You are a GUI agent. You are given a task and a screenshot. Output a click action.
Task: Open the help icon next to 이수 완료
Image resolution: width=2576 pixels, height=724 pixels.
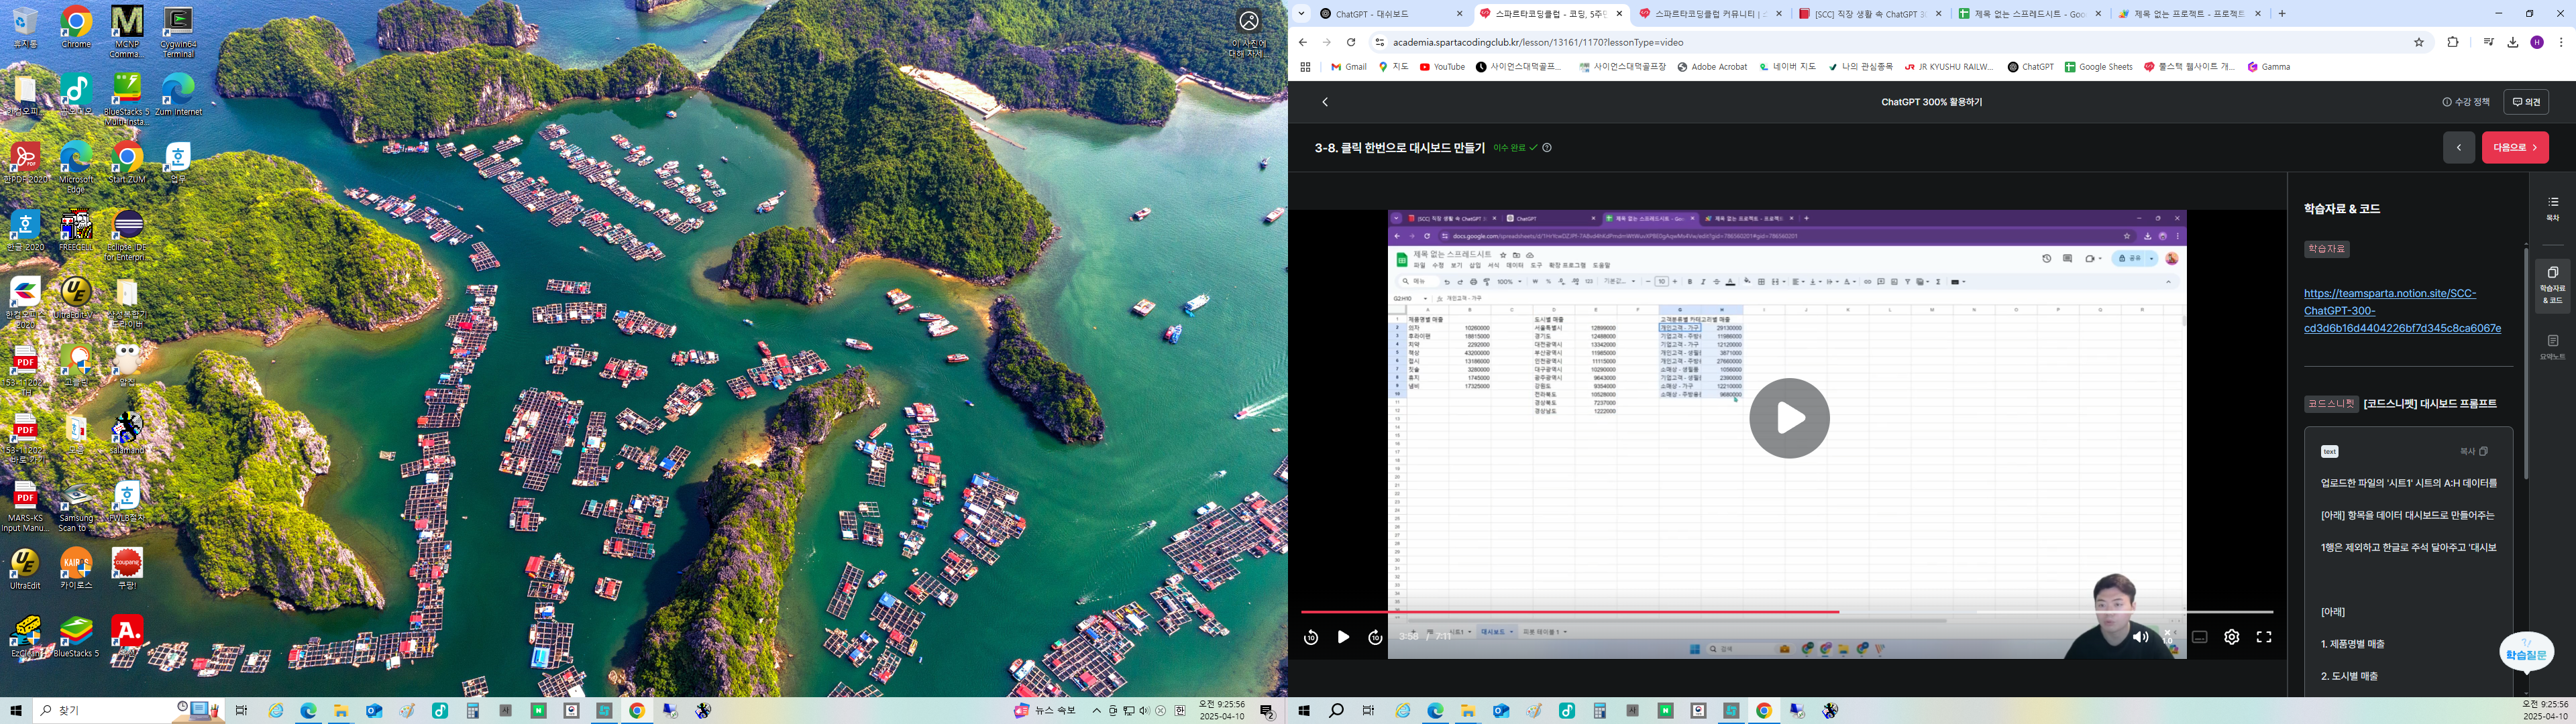[x=1547, y=148]
